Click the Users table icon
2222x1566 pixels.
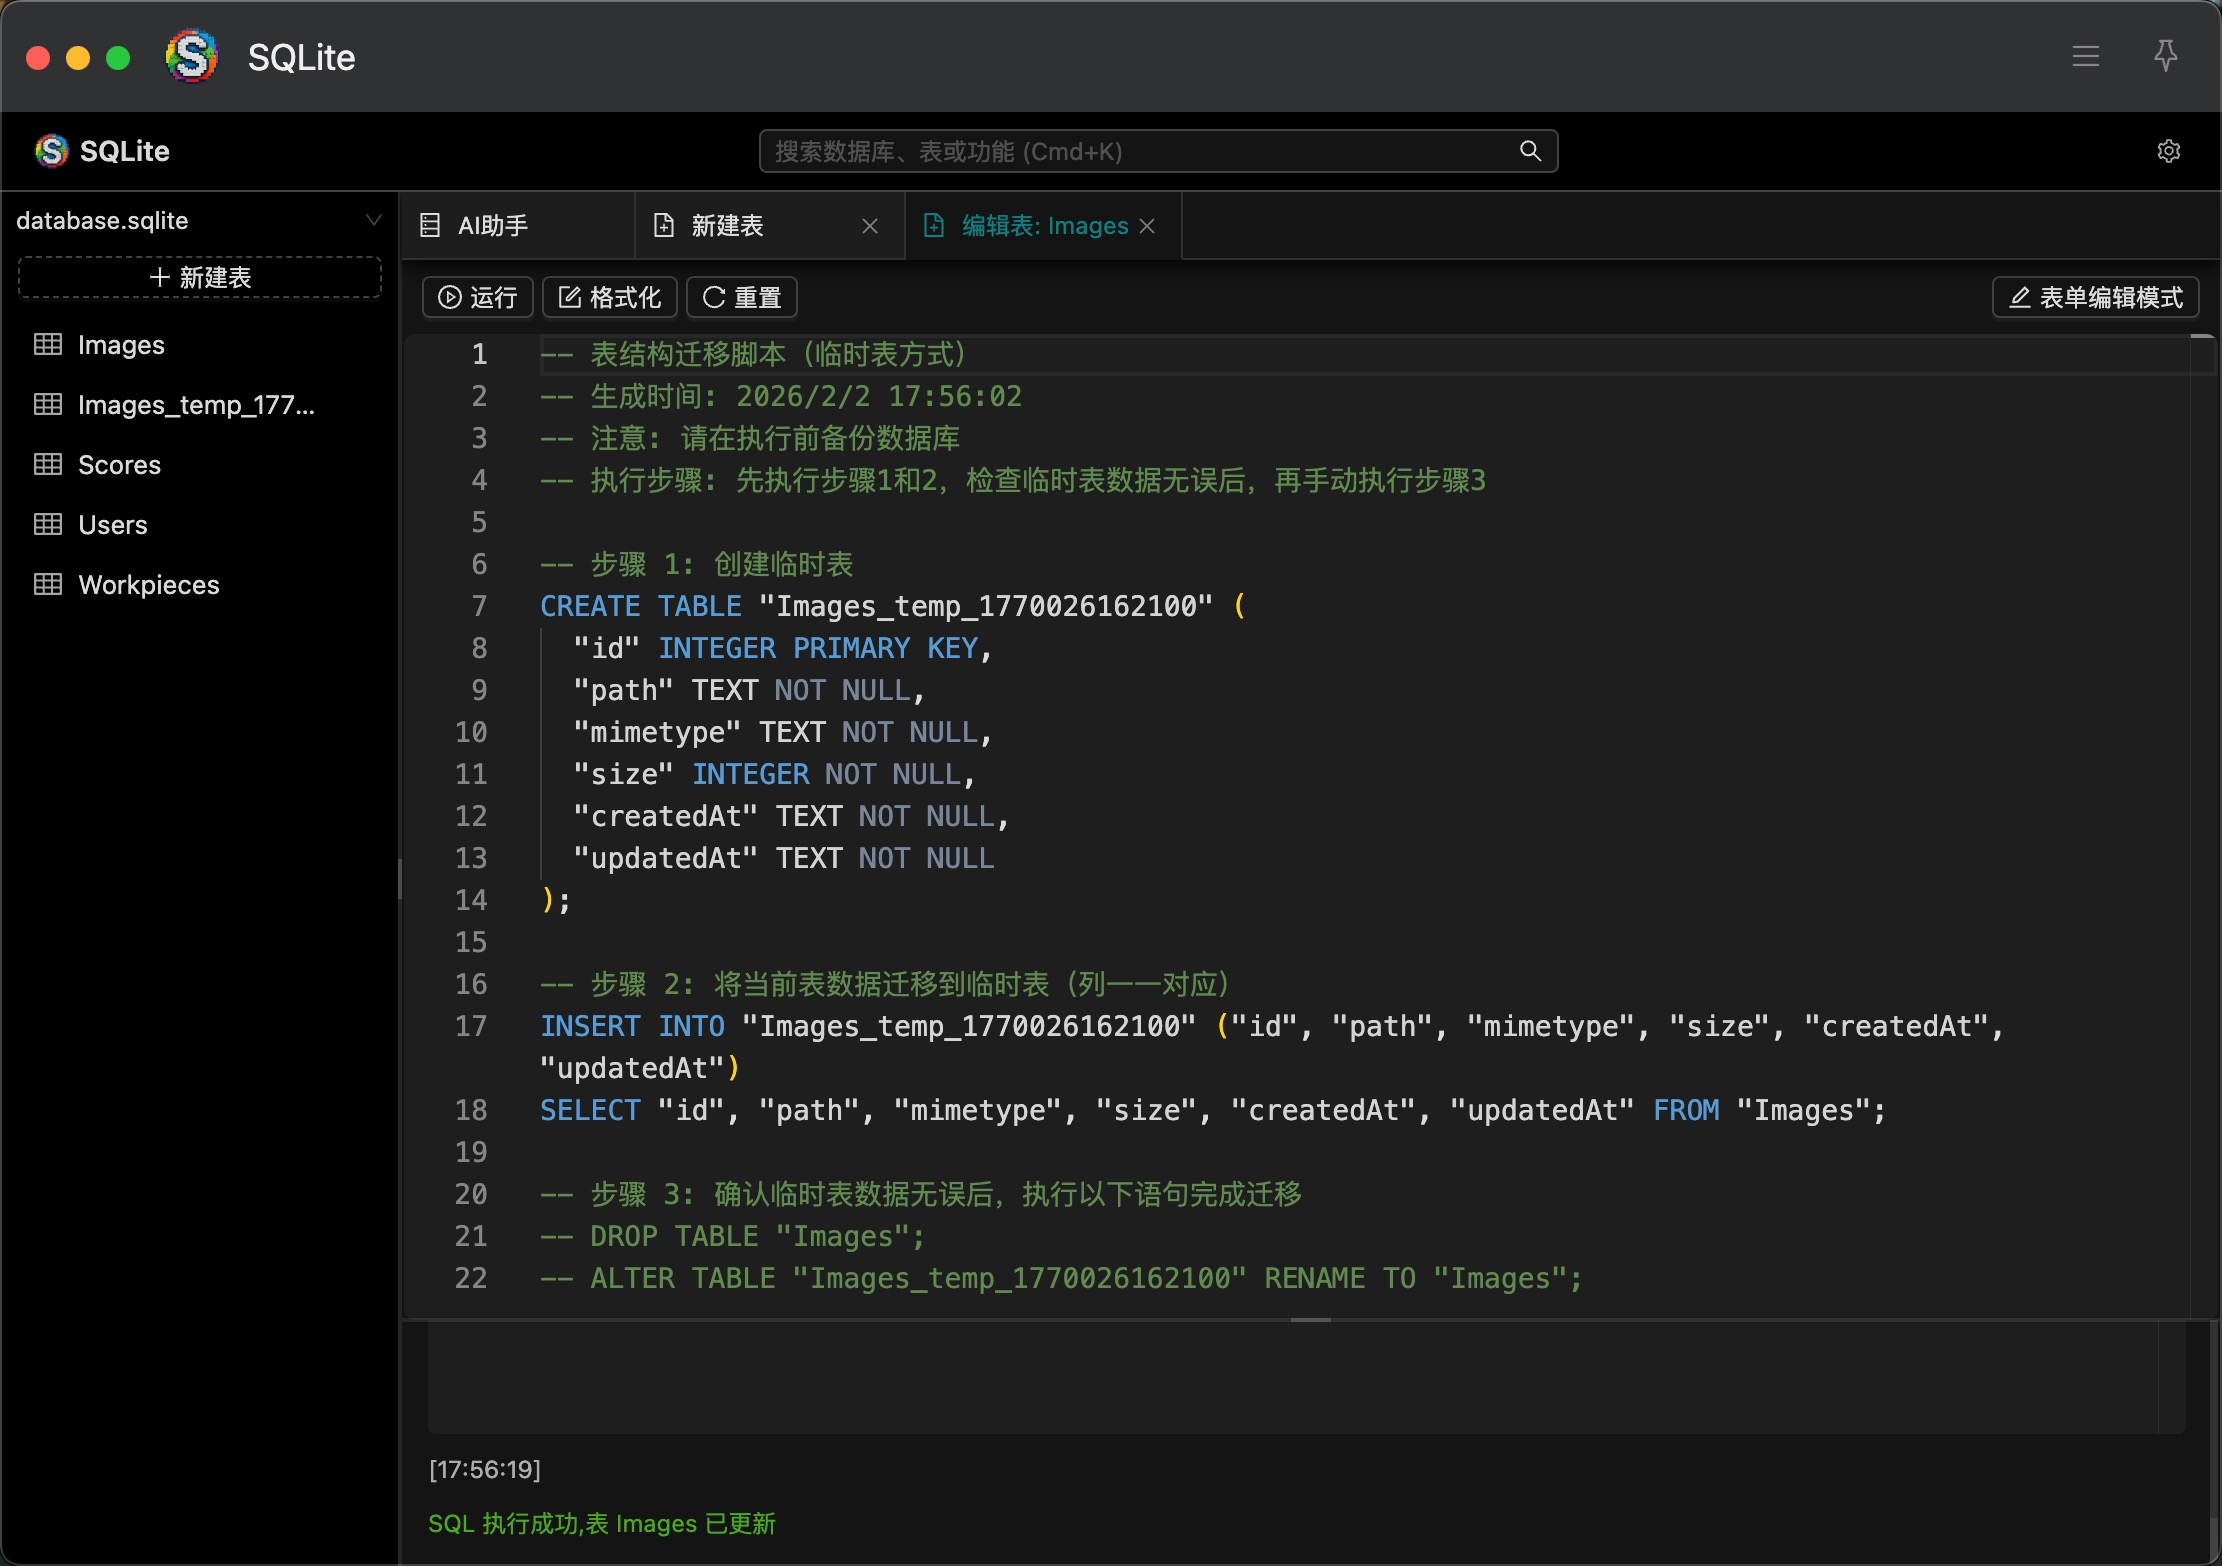pyautogui.click(x=48, y=525)
